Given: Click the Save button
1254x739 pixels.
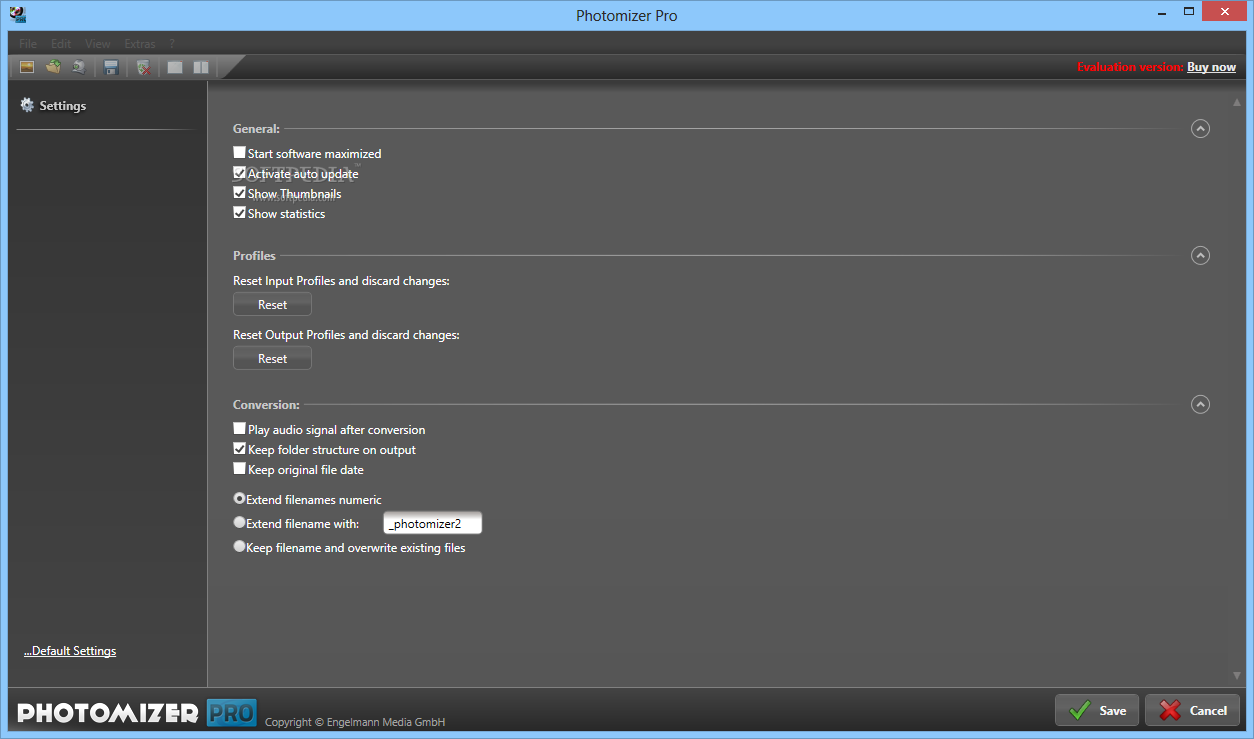Looking at the screenshot, I should click(1097, 710).
